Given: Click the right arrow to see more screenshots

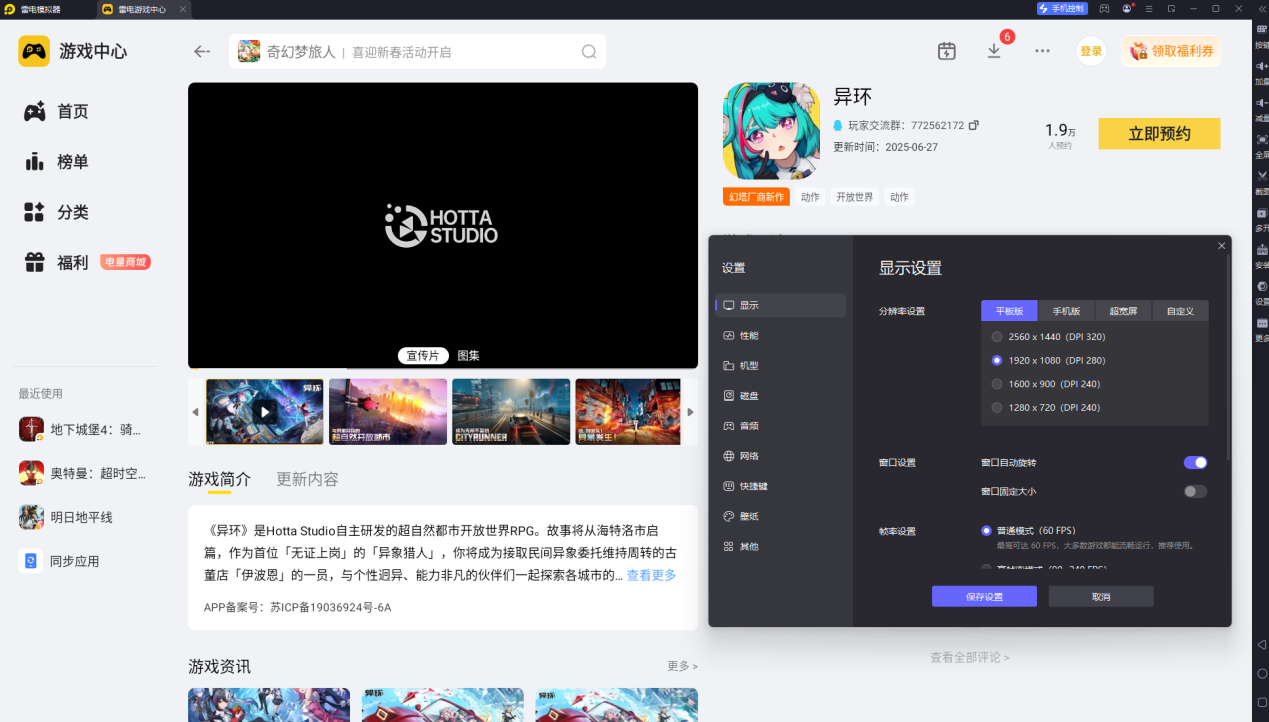Looking at the screenshot, I should pos(690,411).
